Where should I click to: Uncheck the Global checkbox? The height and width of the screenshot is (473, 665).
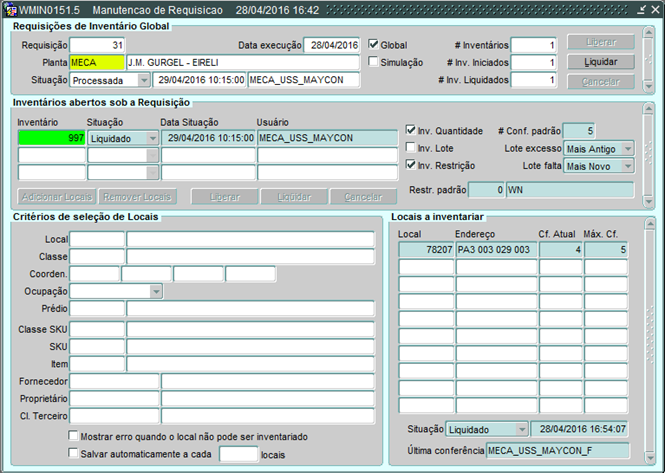point(374,45)
